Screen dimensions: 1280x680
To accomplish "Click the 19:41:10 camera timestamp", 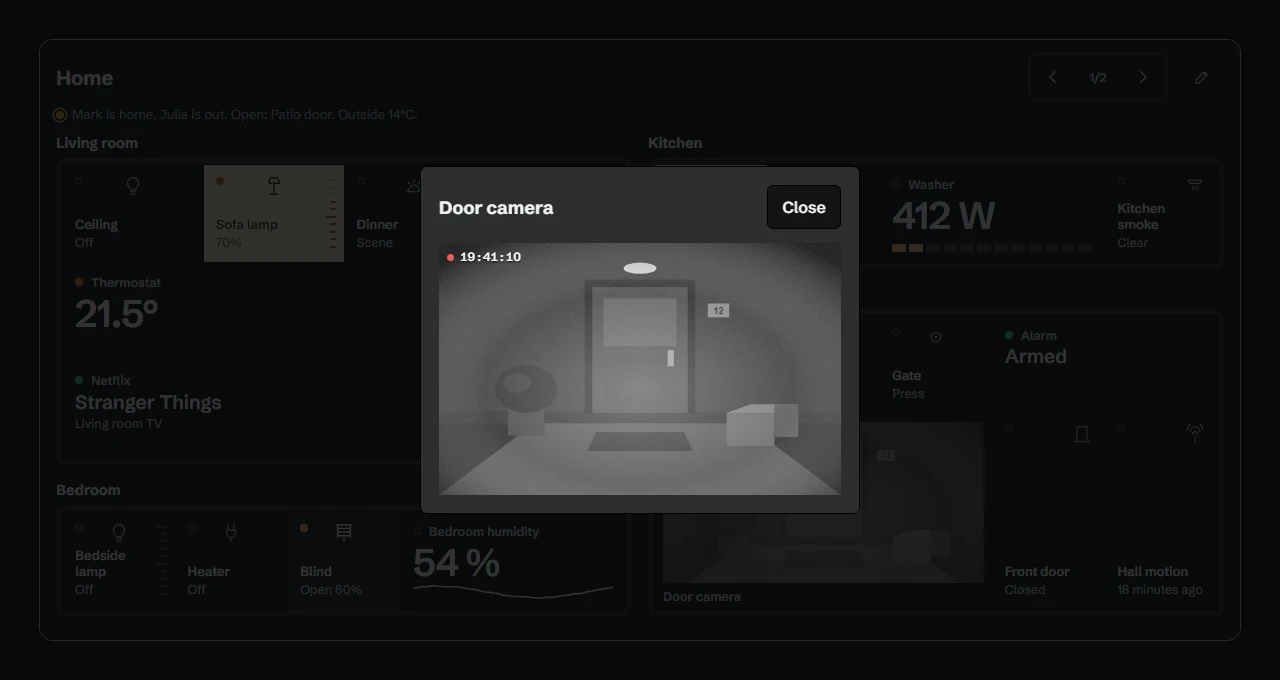I will click(490, 257).
